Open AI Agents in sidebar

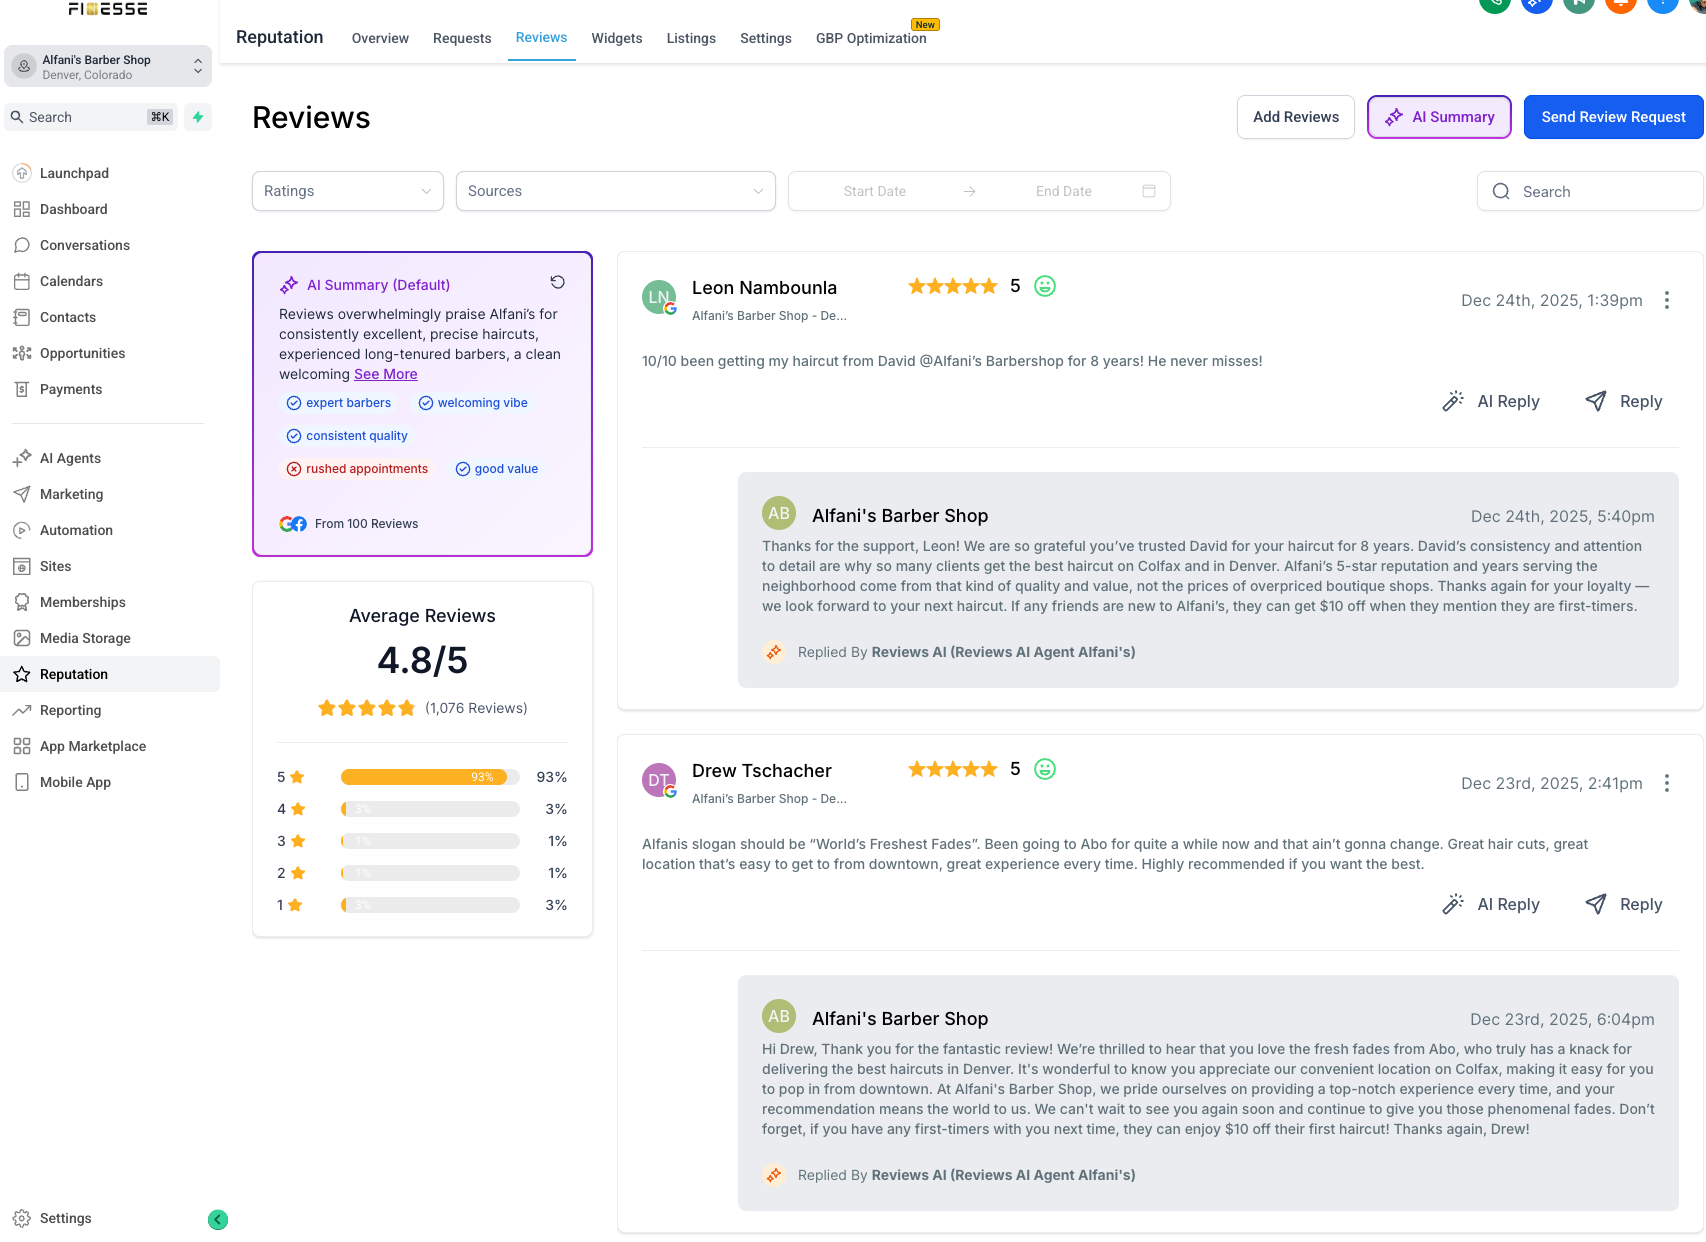tap(110, 458)
